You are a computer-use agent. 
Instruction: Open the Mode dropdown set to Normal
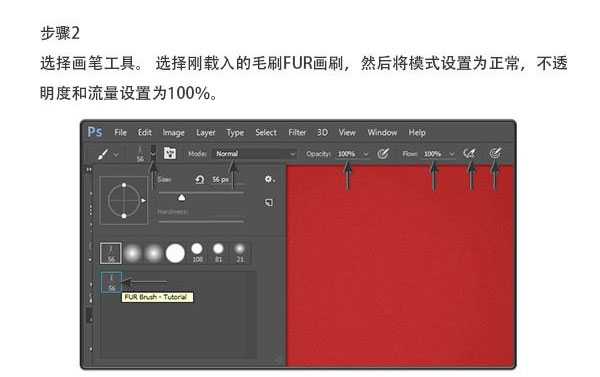pos(254,154)
